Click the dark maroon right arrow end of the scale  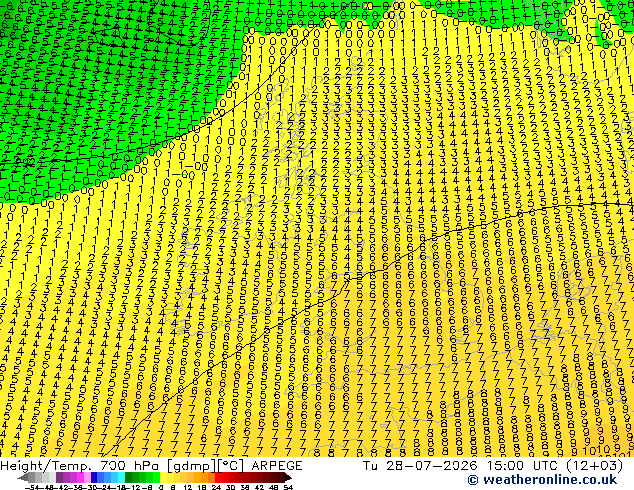(288, 478)
